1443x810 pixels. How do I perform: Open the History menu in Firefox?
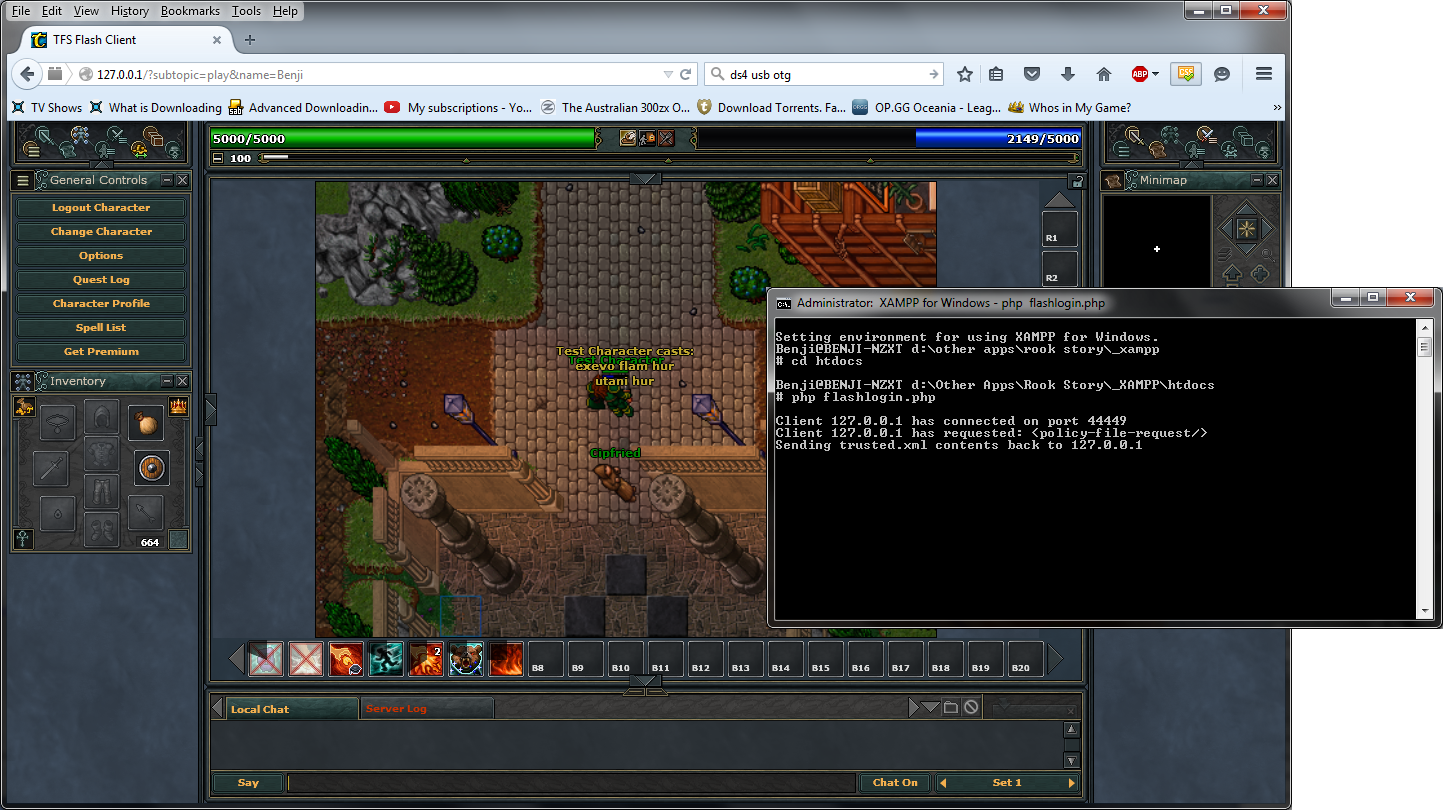pos(130,11)
